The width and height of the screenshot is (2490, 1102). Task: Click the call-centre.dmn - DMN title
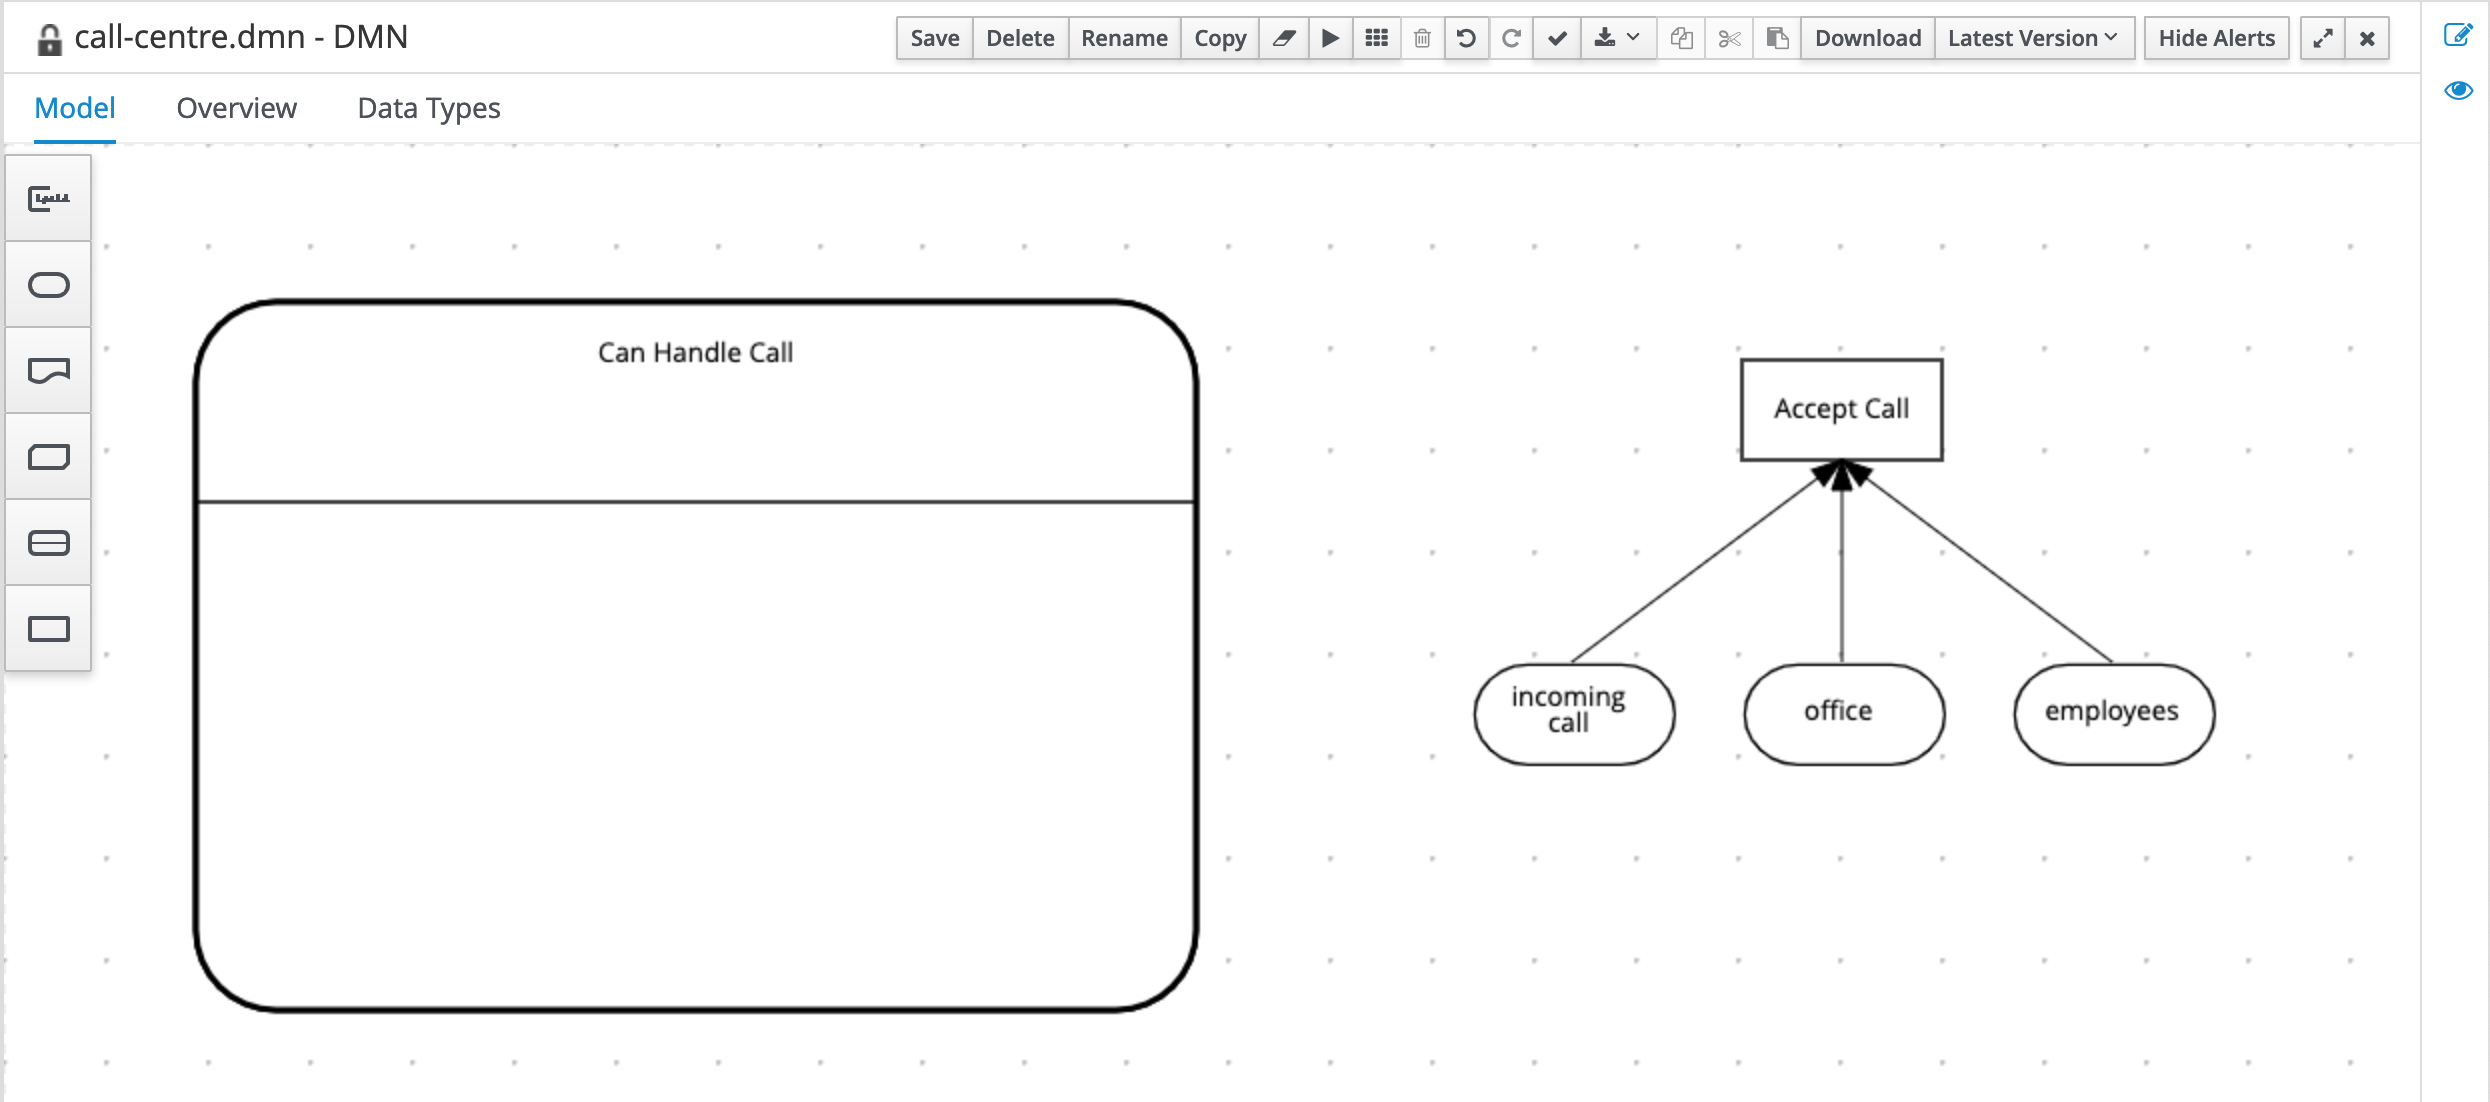(241, 37)
